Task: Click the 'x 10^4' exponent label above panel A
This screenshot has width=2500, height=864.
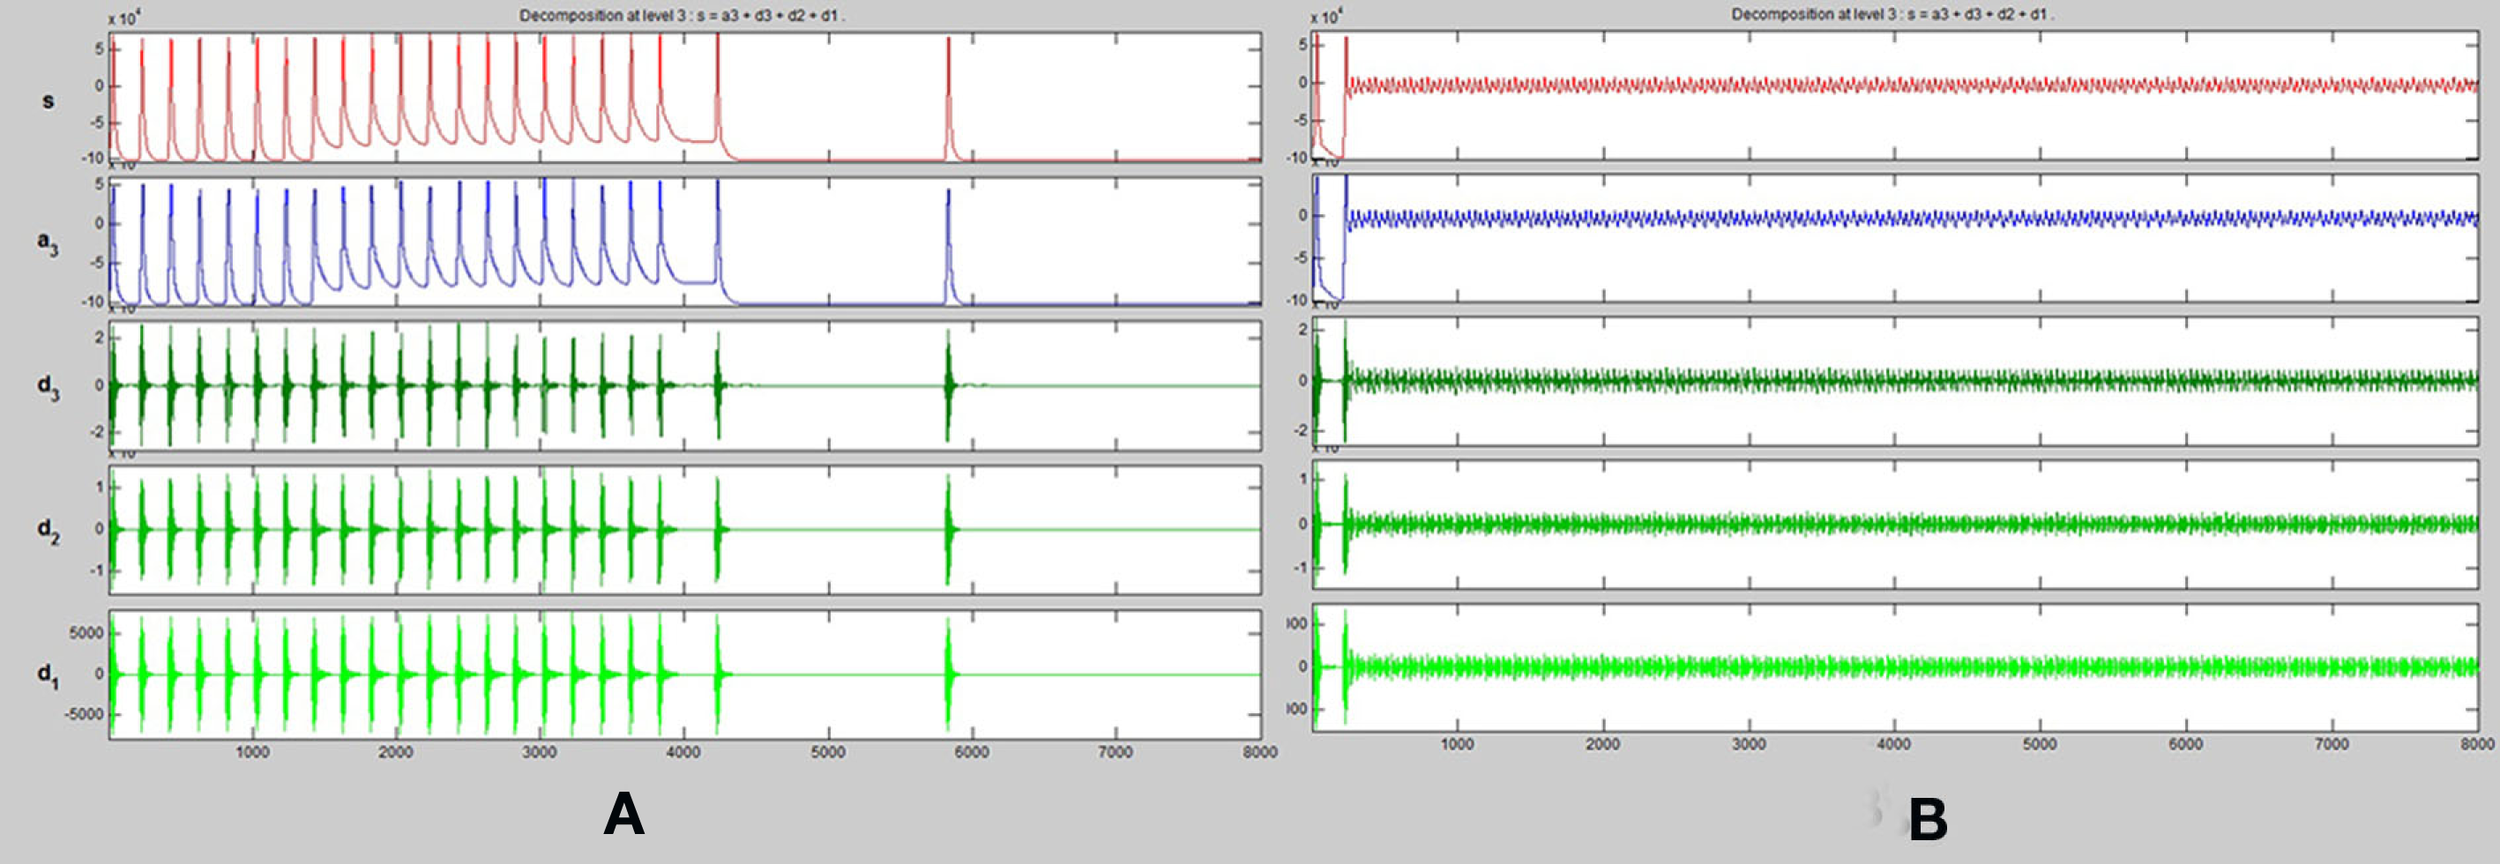Action: pos(124,18)
